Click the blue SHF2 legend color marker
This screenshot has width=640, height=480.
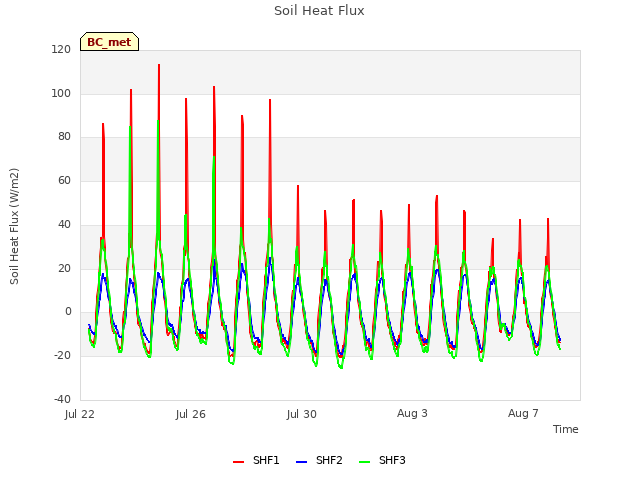click(x=301, y=462)
